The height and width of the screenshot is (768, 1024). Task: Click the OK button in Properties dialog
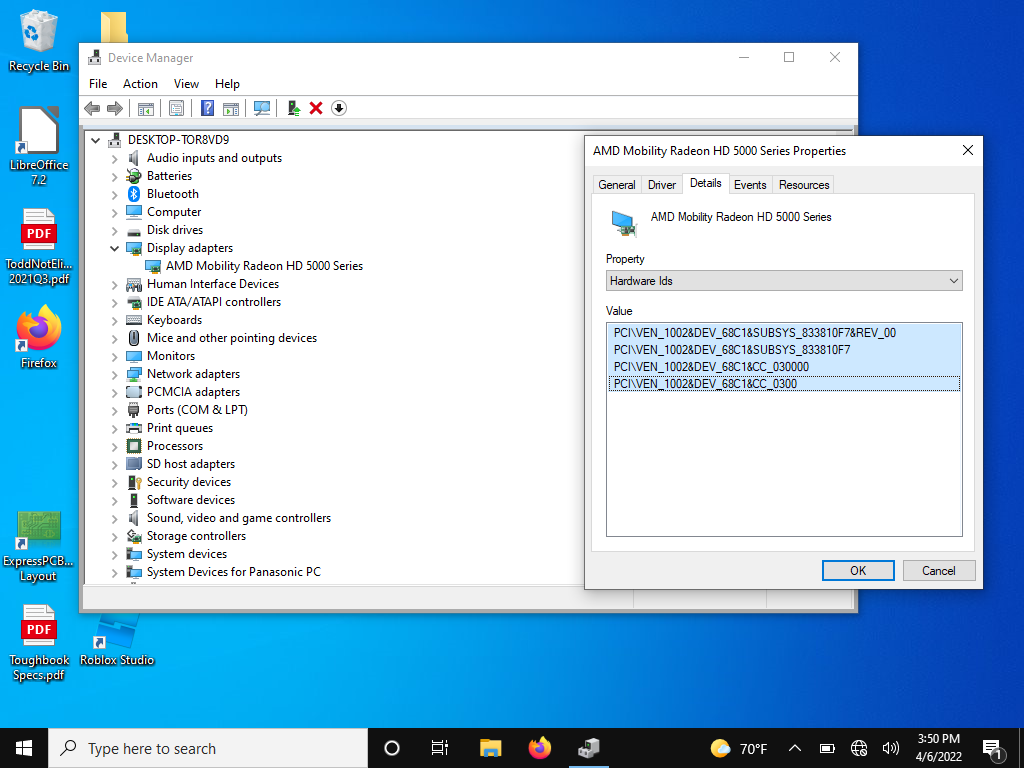coord(858,571)
